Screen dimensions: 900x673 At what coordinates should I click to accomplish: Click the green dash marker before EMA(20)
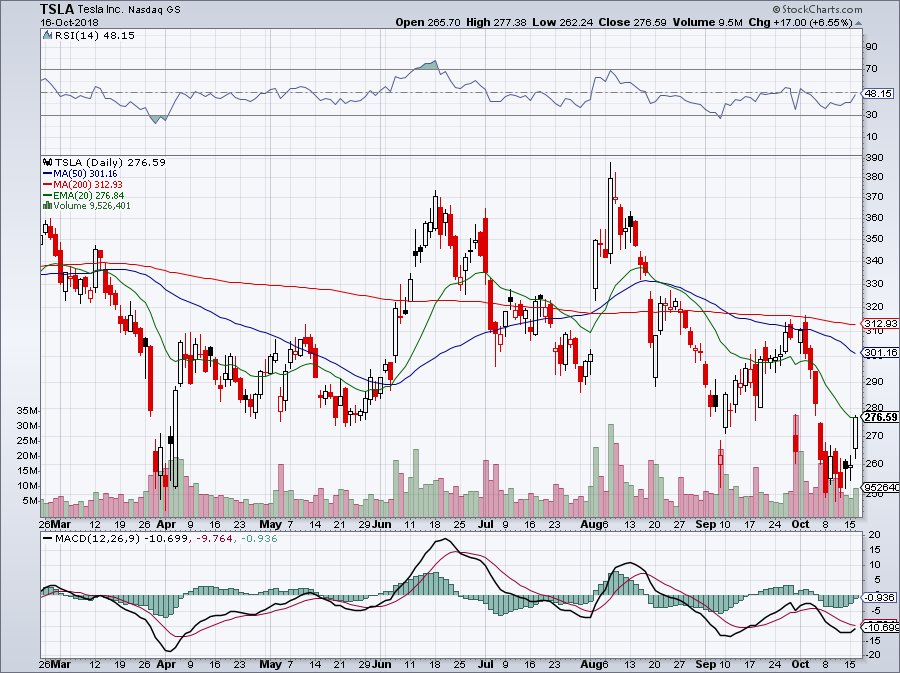[x=48, y=196]
